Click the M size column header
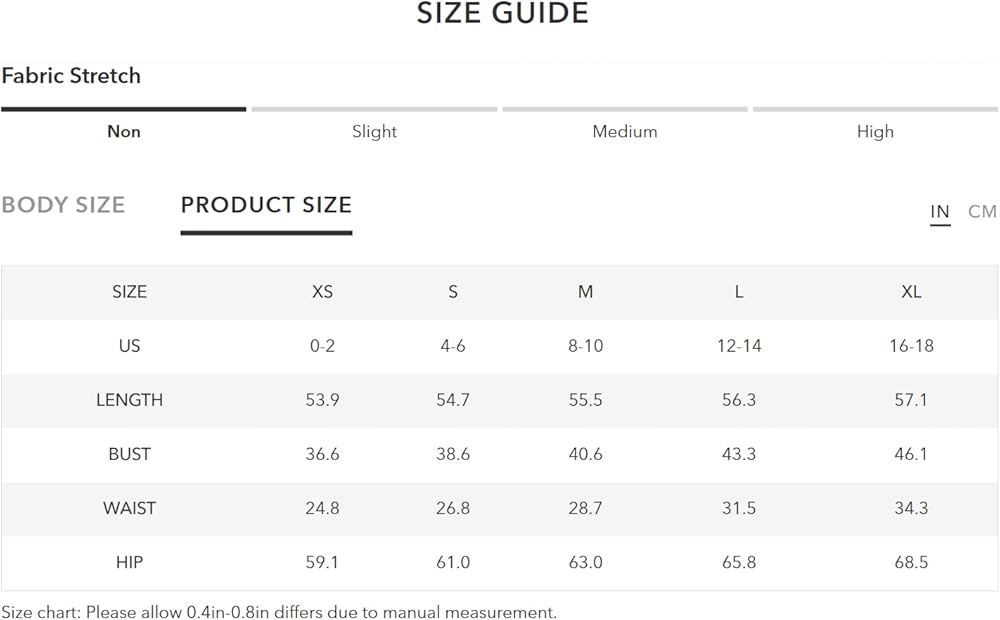1000x620 pixels. [x=585, y=292]
